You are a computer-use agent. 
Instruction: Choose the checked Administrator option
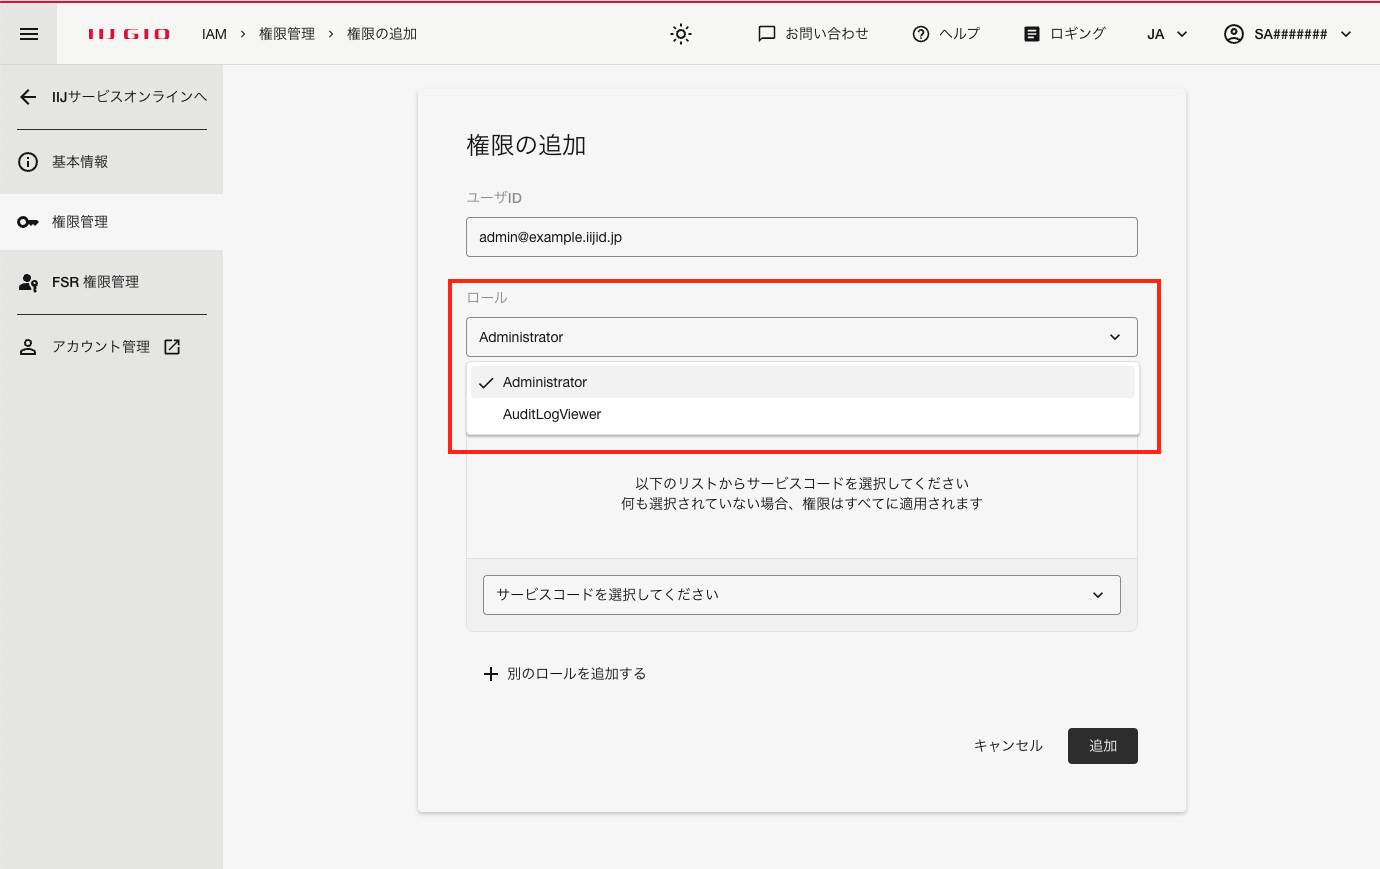[545, 382]
